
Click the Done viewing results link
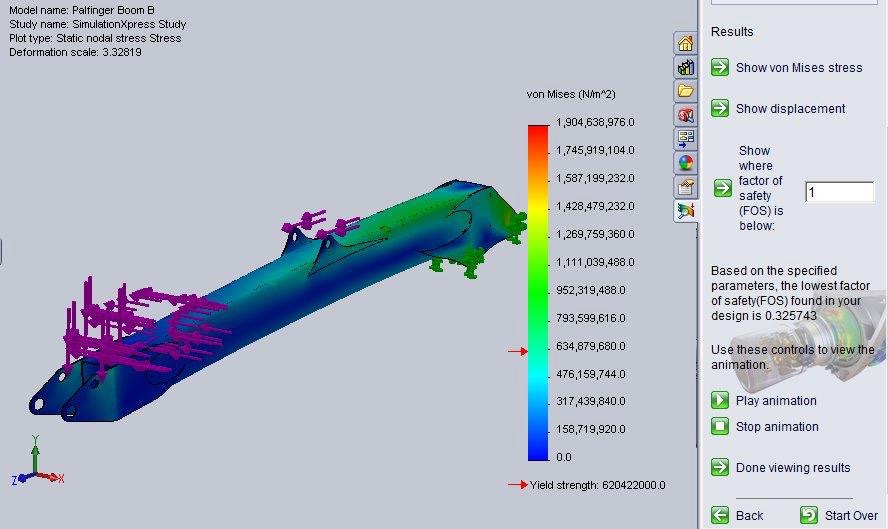click(793, 467)
